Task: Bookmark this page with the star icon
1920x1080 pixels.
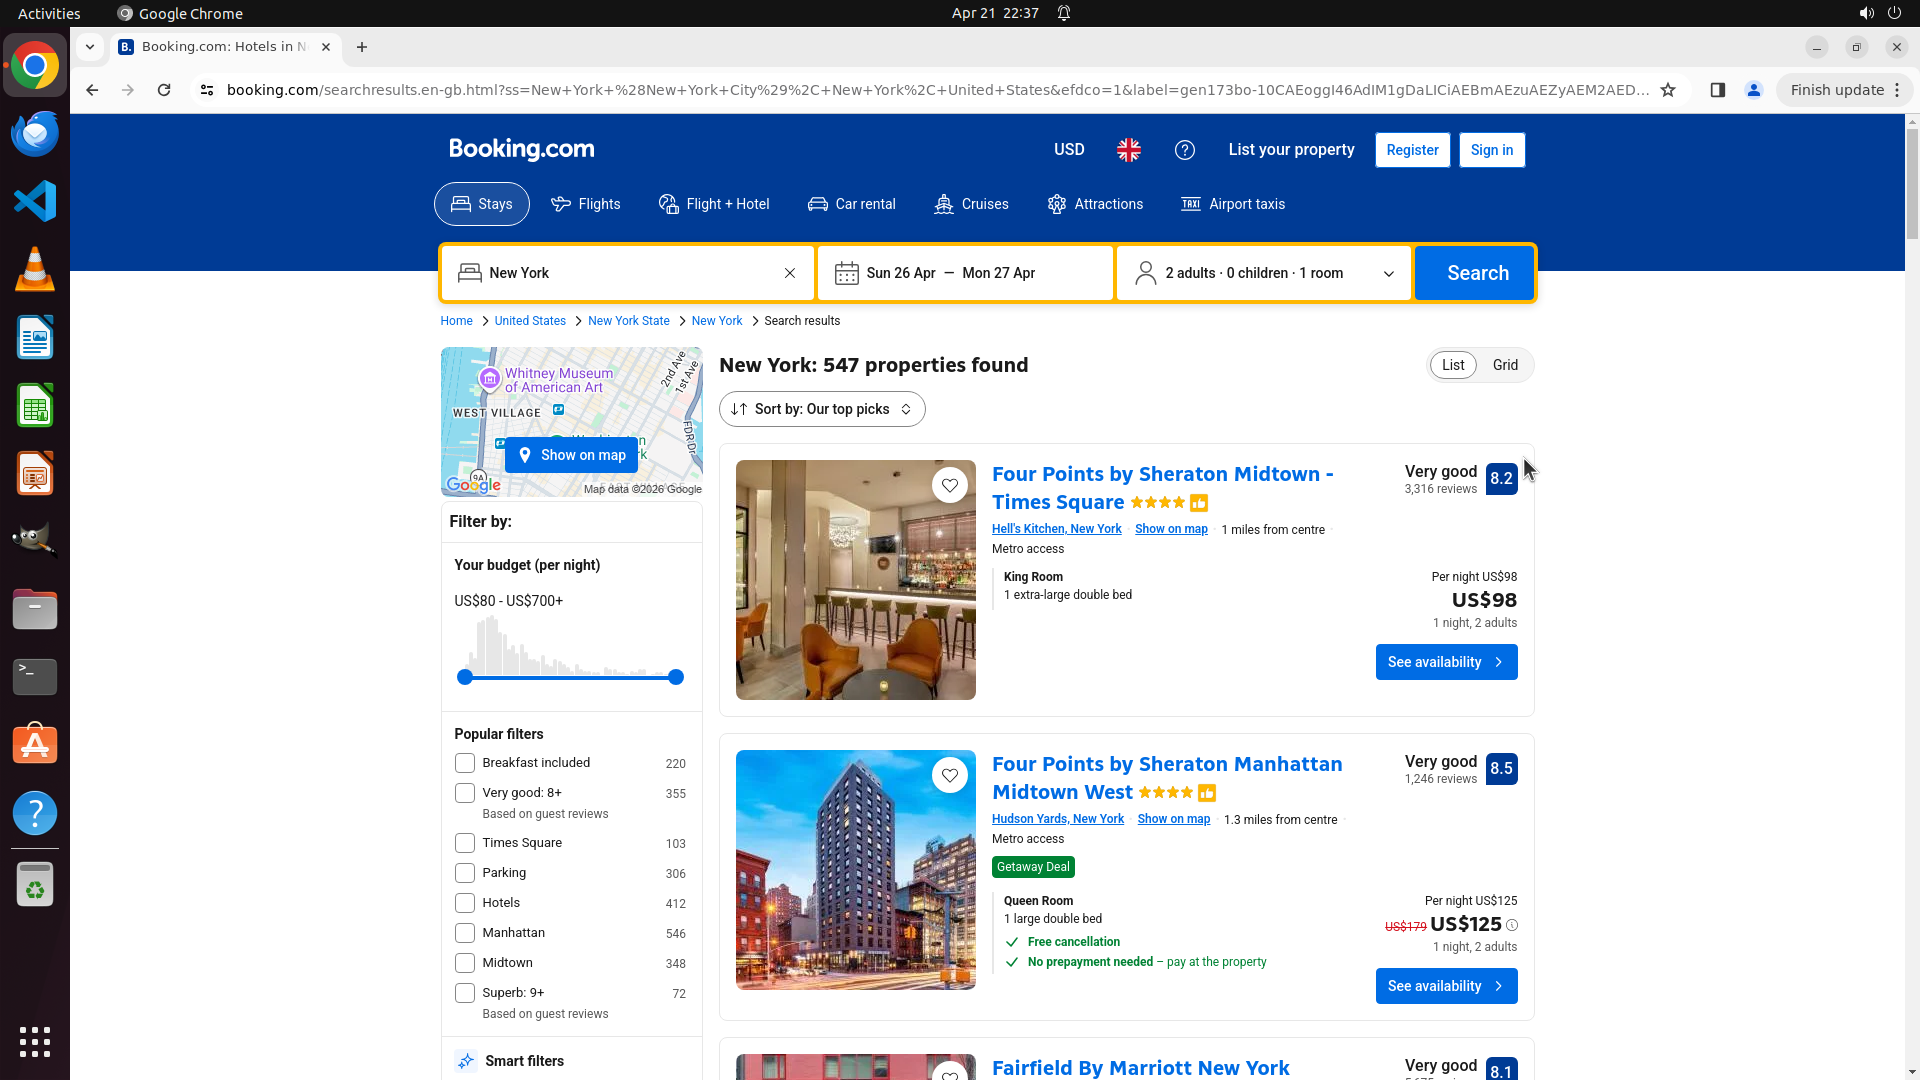Action: (x=1668, y=90)
